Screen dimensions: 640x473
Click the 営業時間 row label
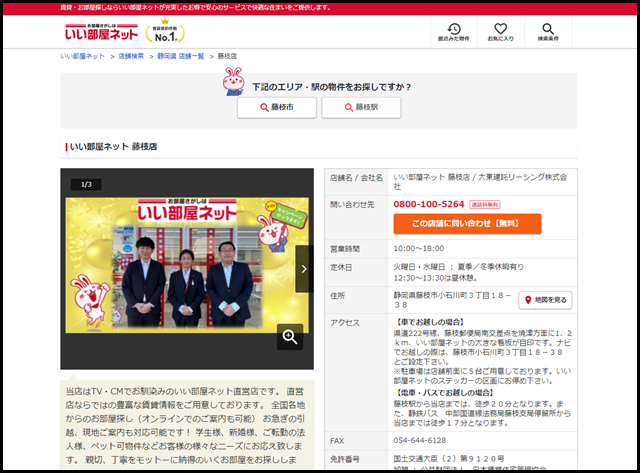[345, 249]
